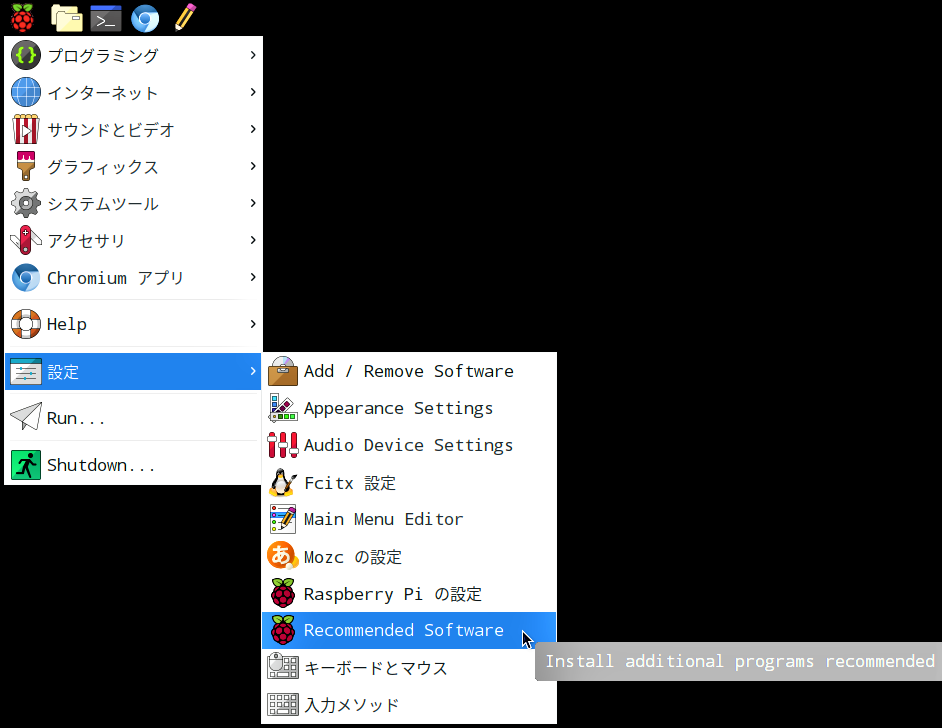Launch the File Manager from taskbar
This screenshot has height=728, width=942.
pos(67,18)
